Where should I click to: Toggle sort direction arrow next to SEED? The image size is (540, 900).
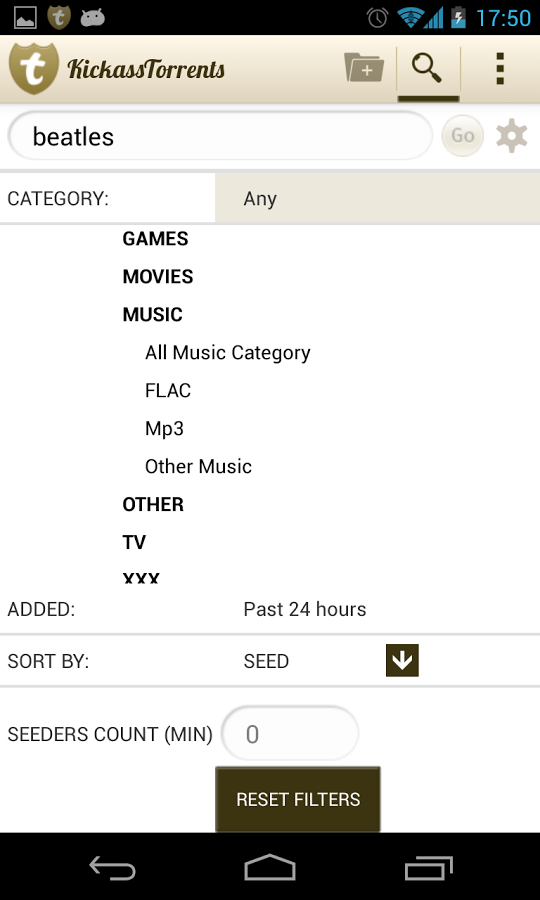coord(402,661)
